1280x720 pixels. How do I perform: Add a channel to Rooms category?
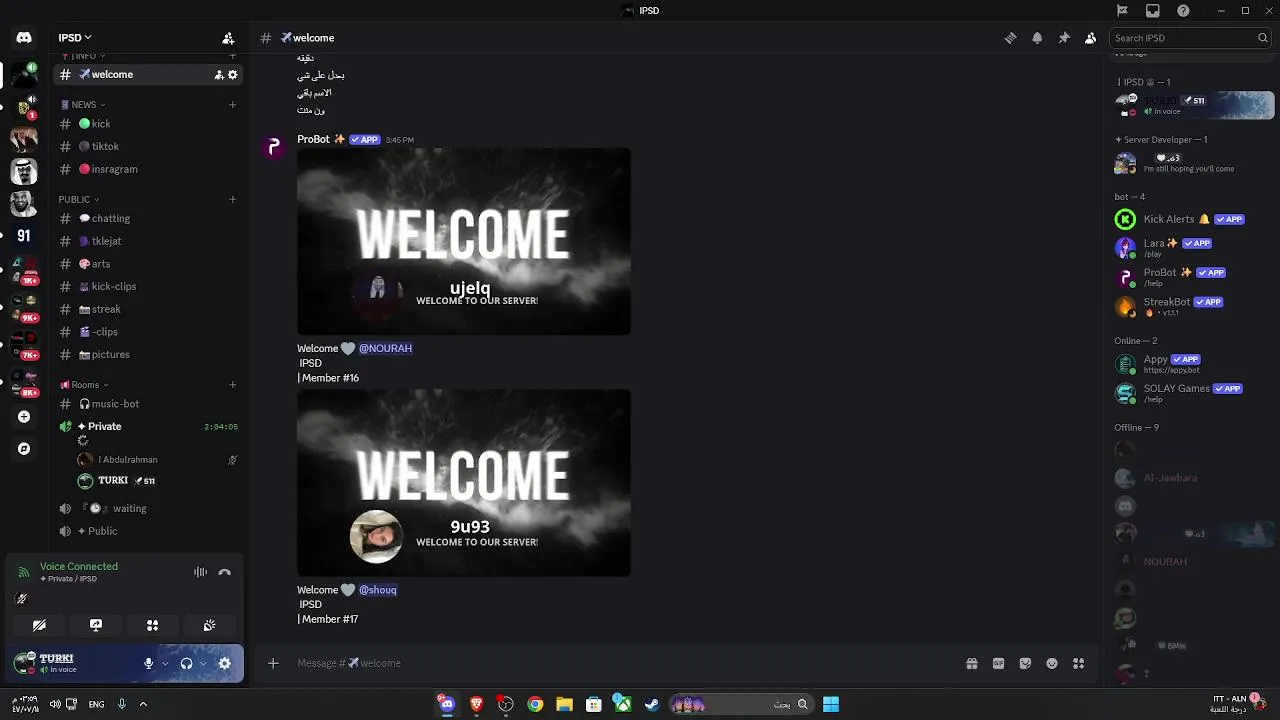233,385
